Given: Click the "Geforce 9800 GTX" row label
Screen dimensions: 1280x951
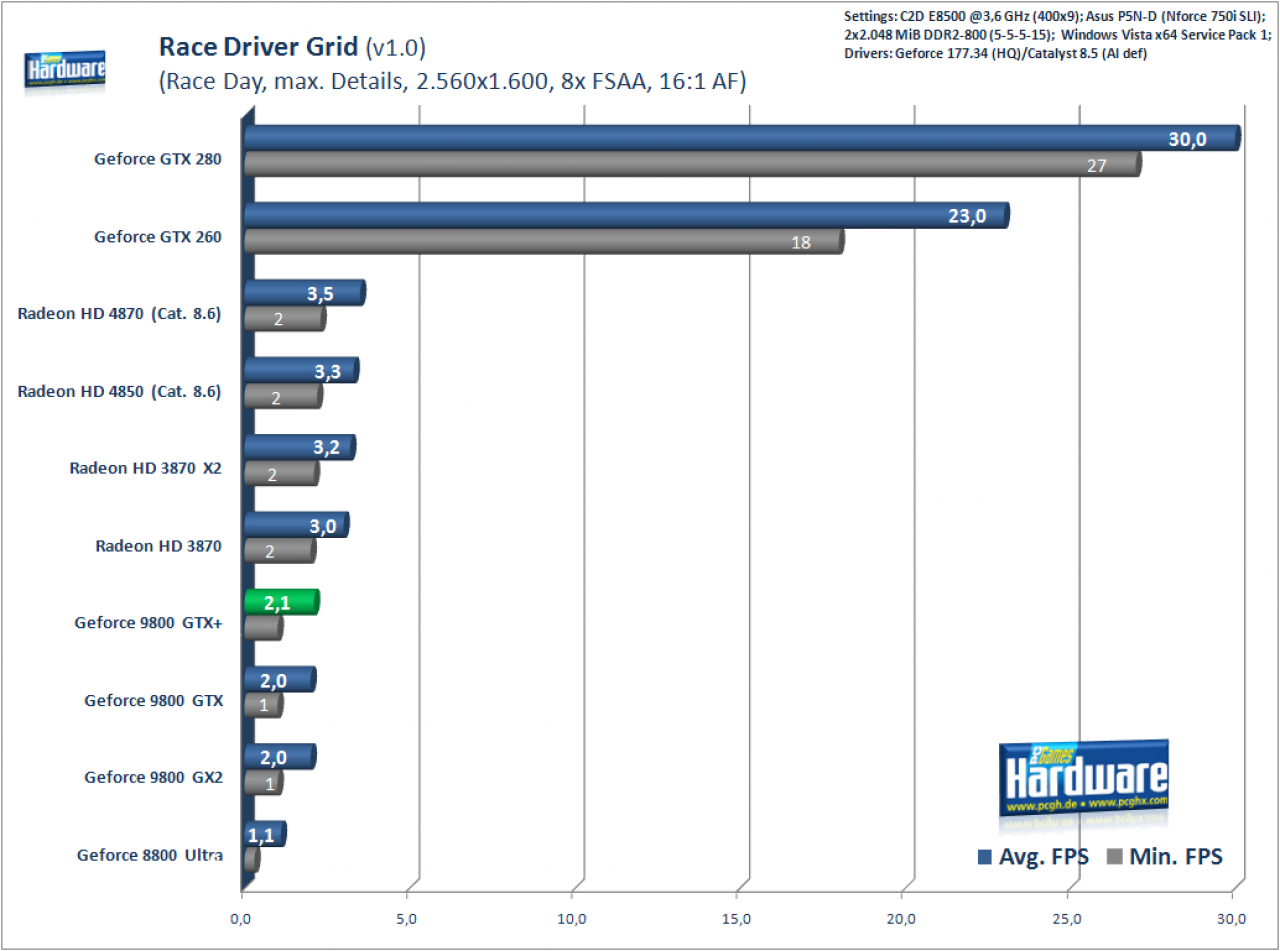Looking at the screenshot, I should [x=153, y=700].
